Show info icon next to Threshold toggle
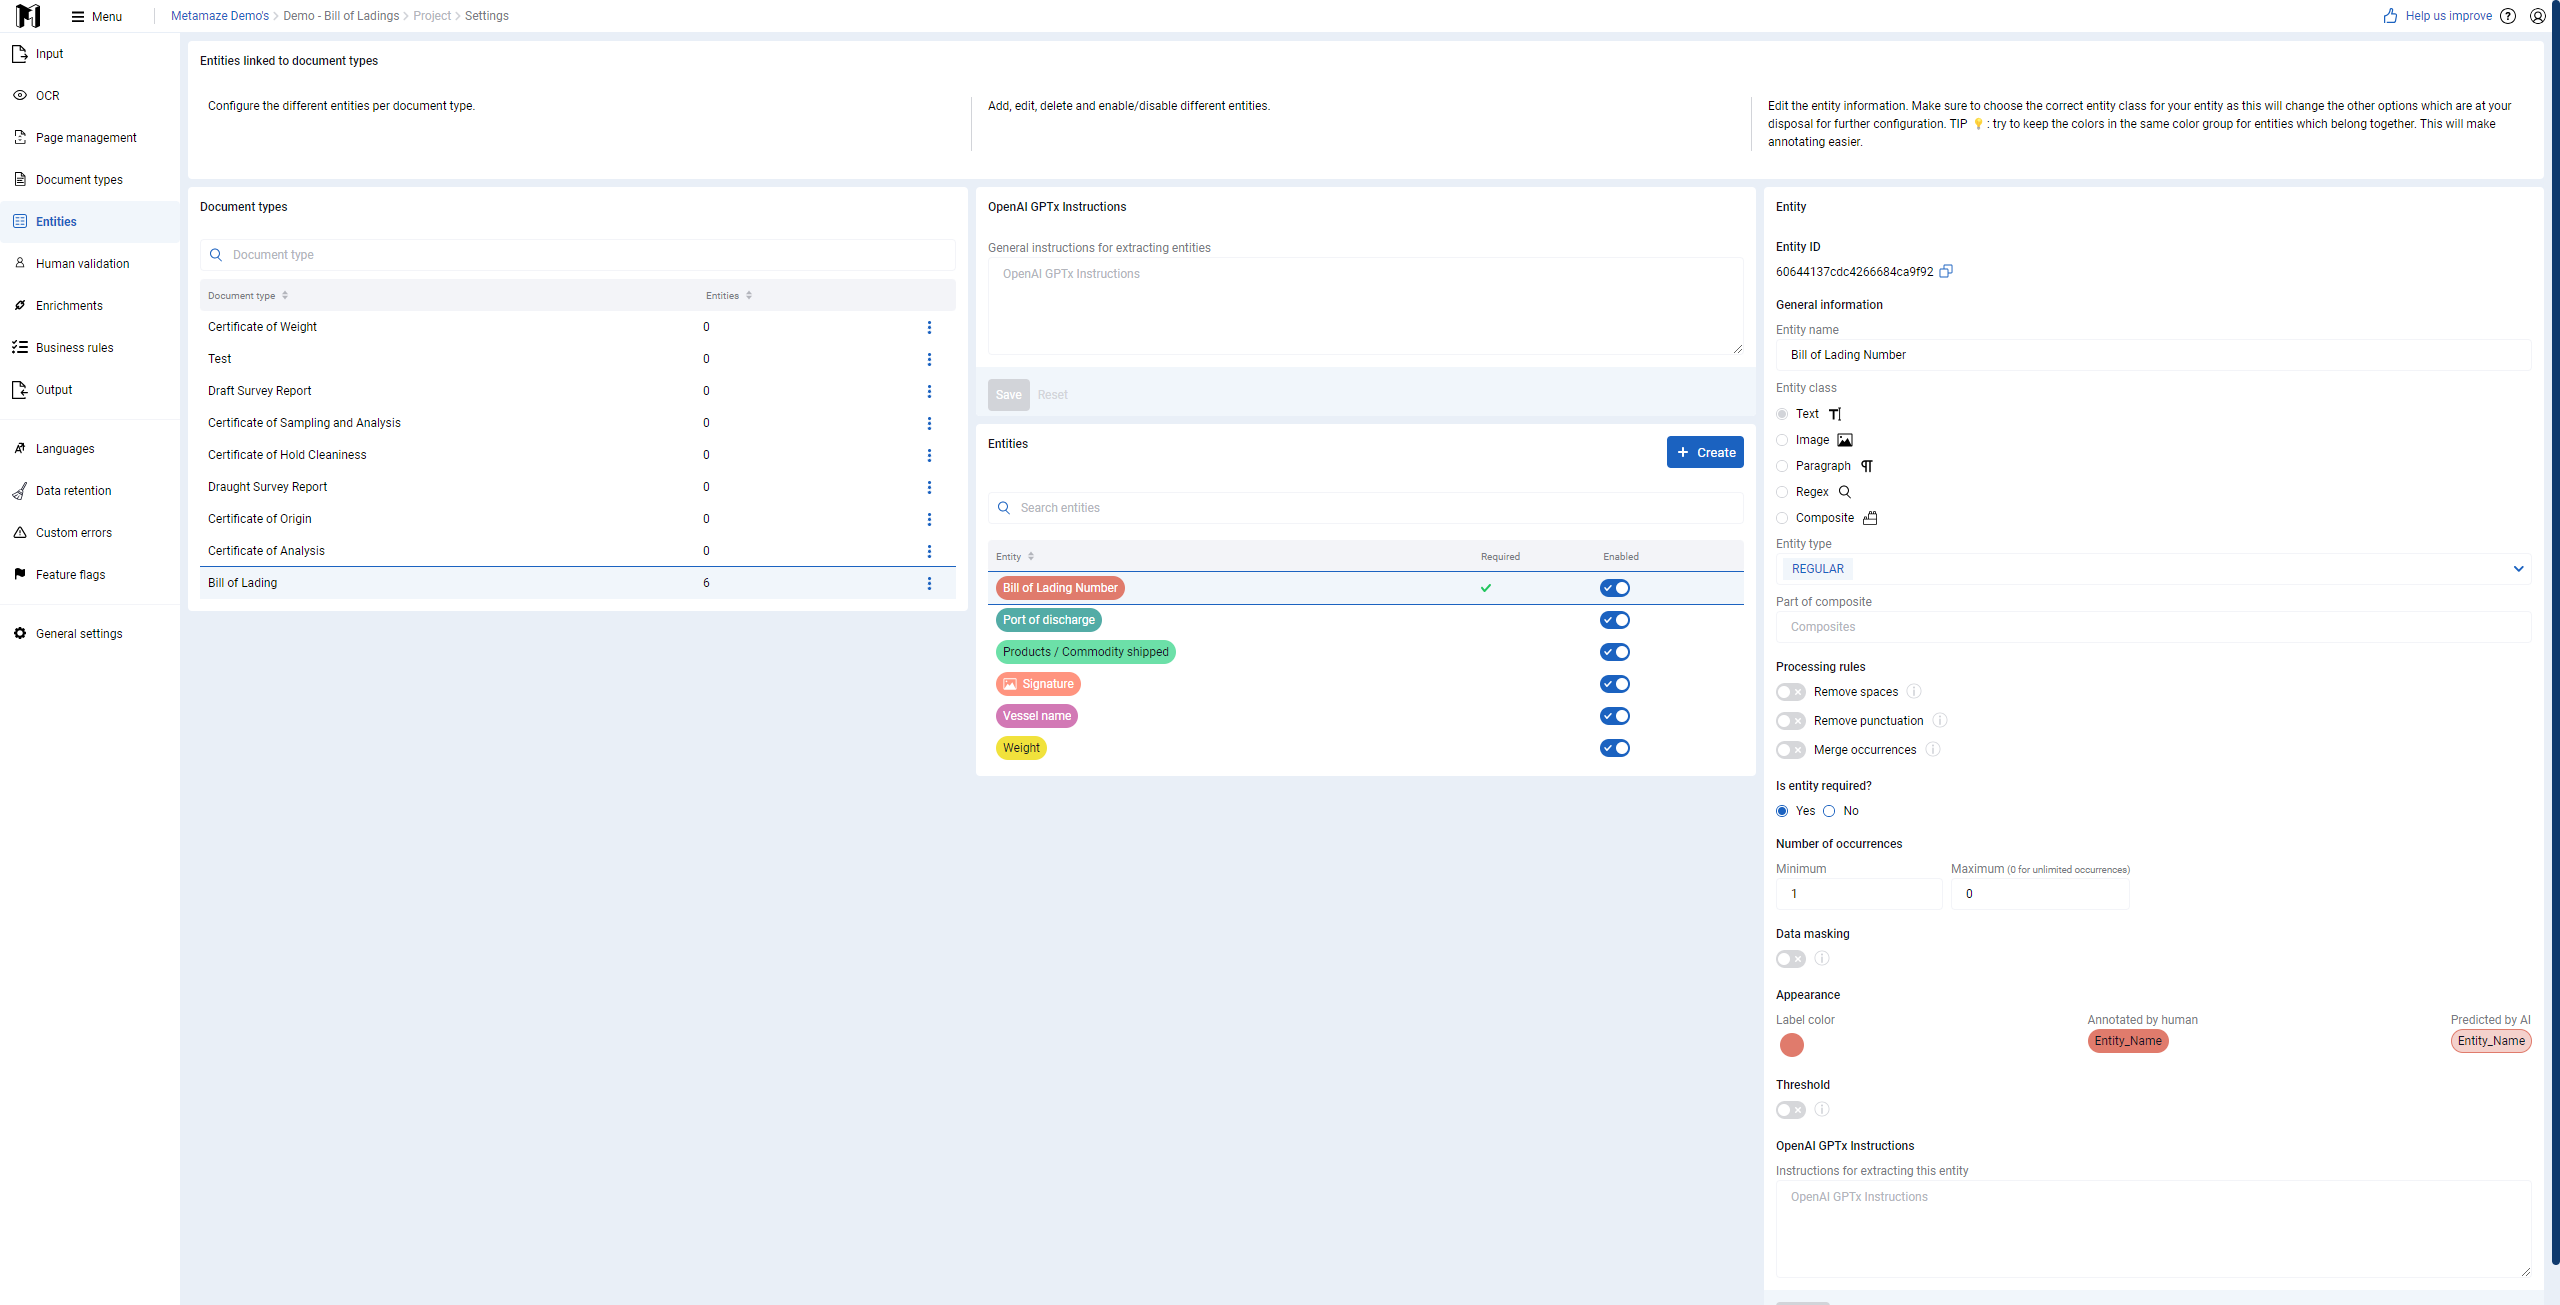The height and width of the screenshot is (1305, 2560). pos(1822,1109)
